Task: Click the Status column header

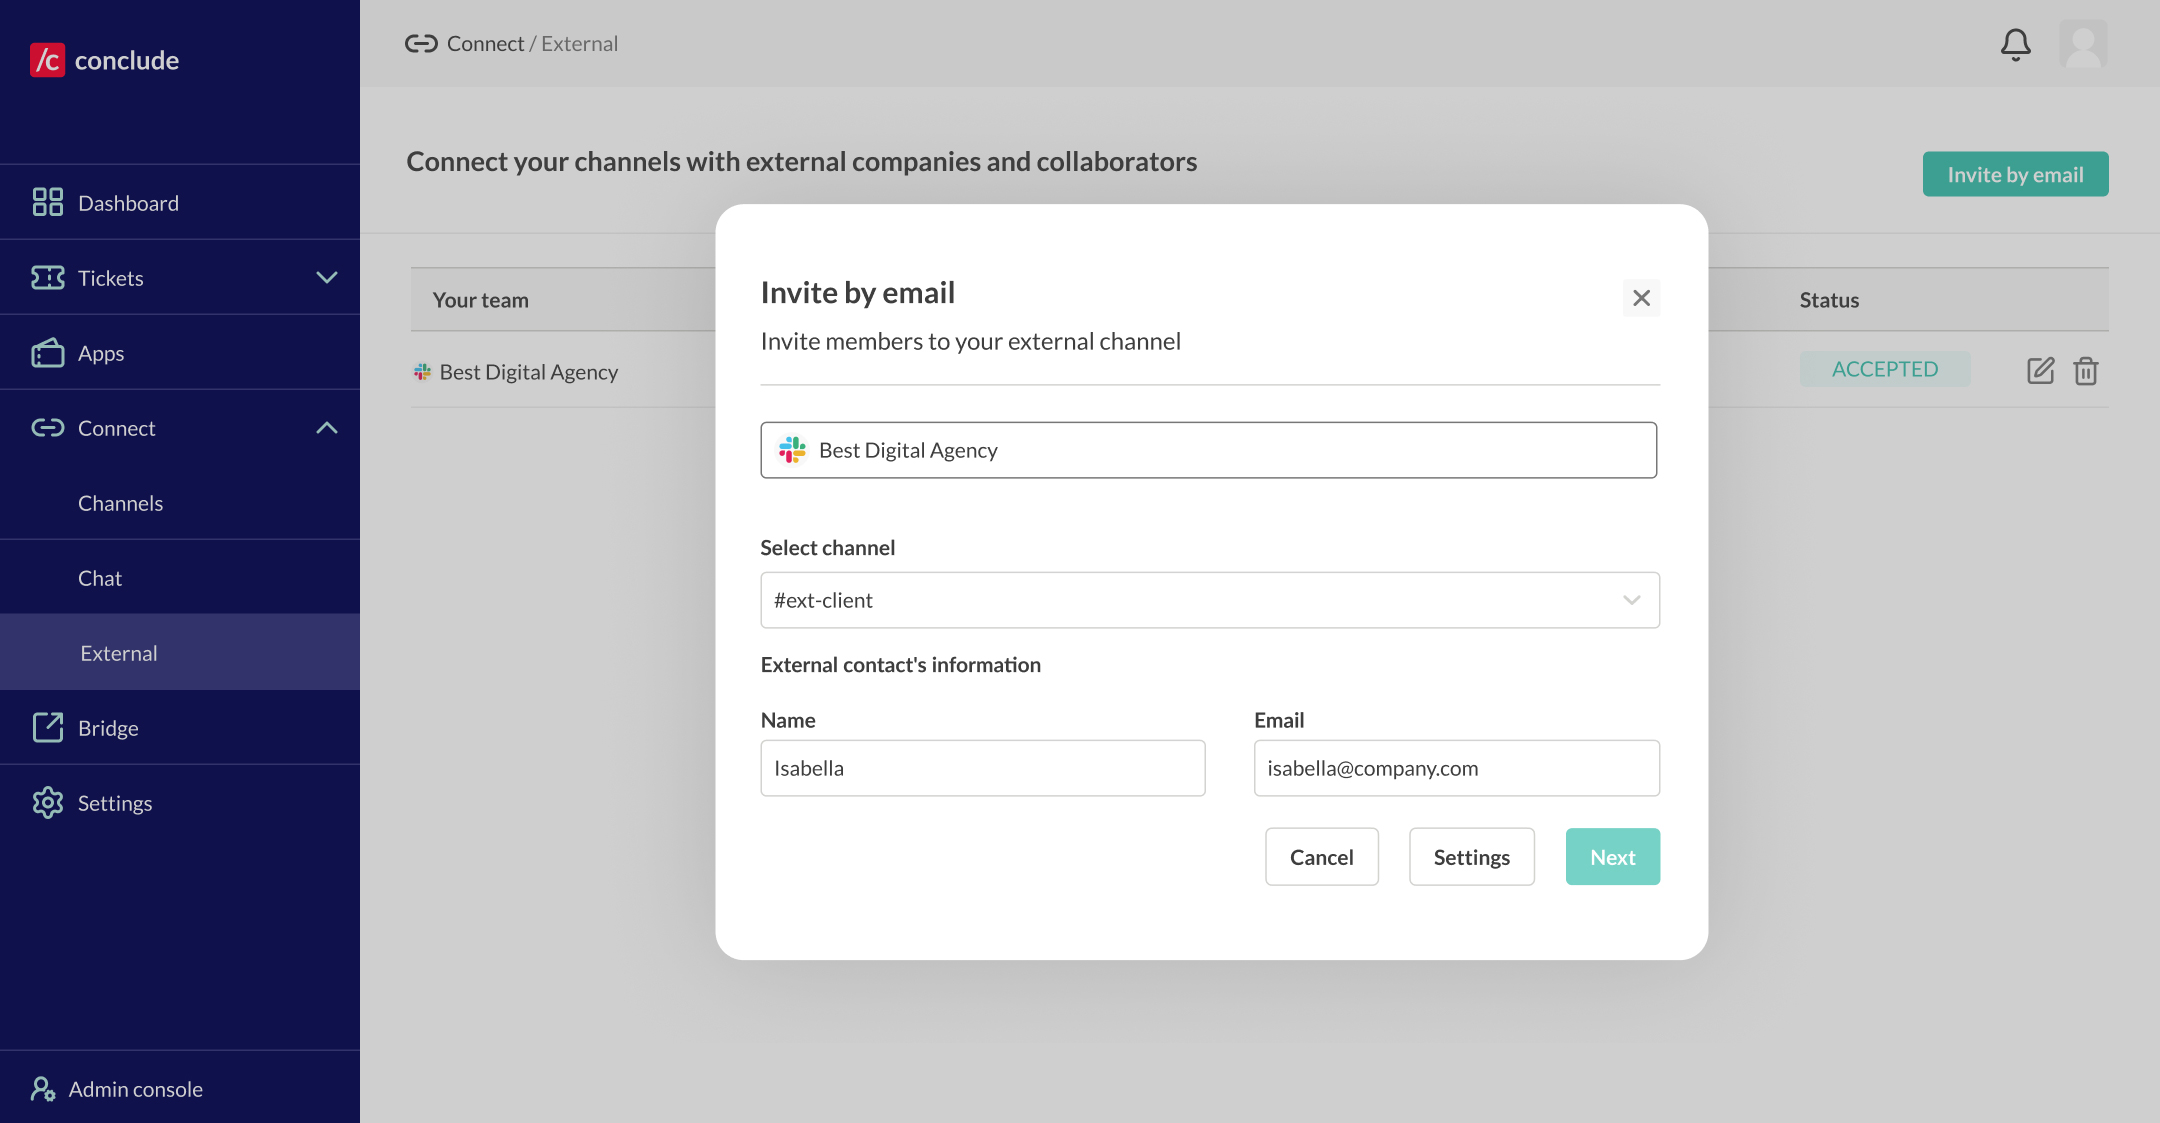Action: coord(1829,300)
